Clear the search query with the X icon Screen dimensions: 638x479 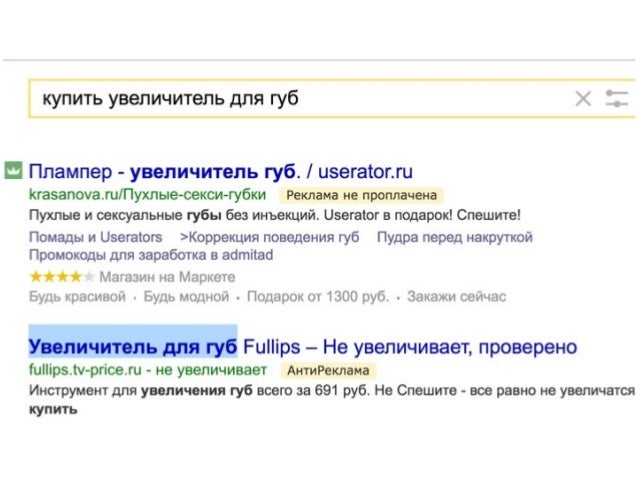pyautogui.click(x=583, y=98)
